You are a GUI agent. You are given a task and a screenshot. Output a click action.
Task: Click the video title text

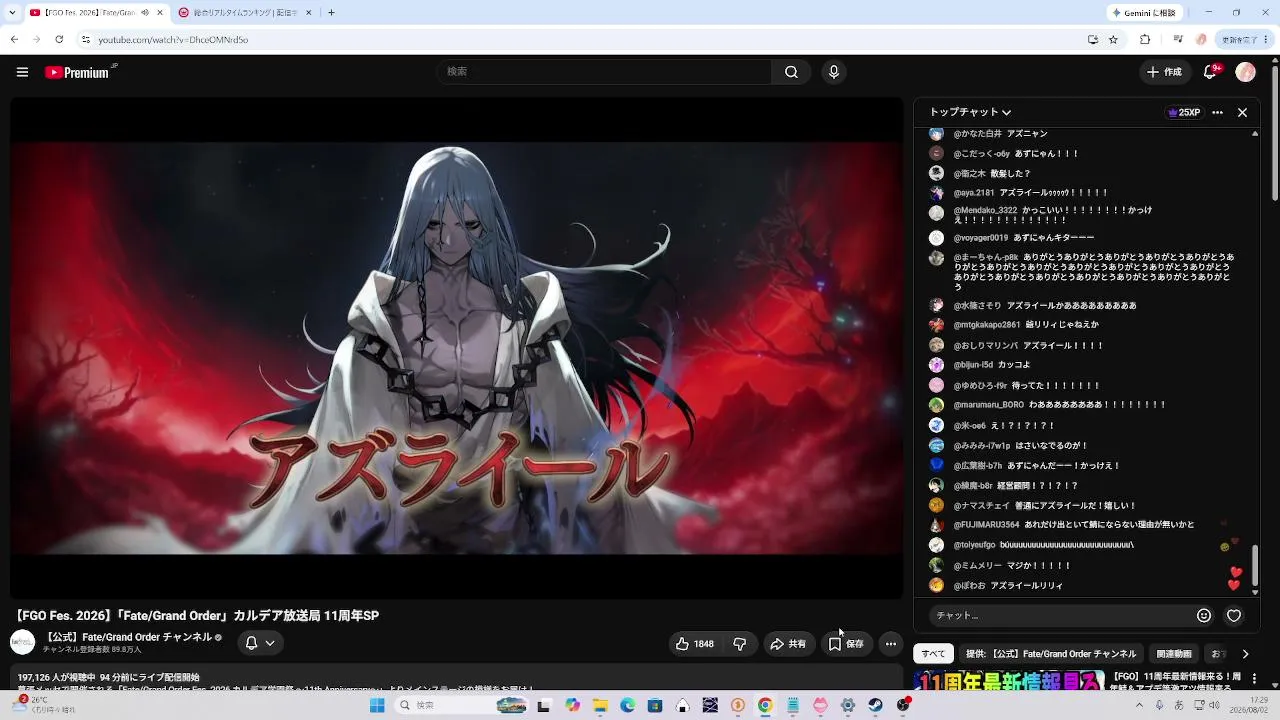pyautogui.click(x=197, y=616)
